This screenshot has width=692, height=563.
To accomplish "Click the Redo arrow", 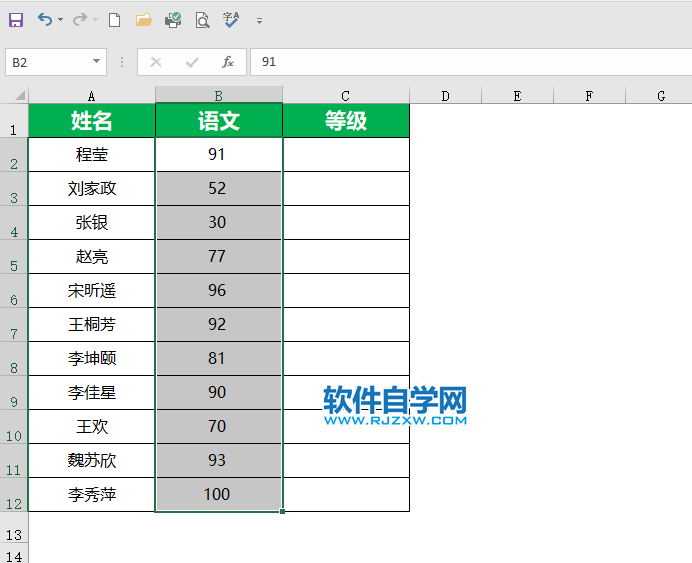I will (x=79, y=19).
